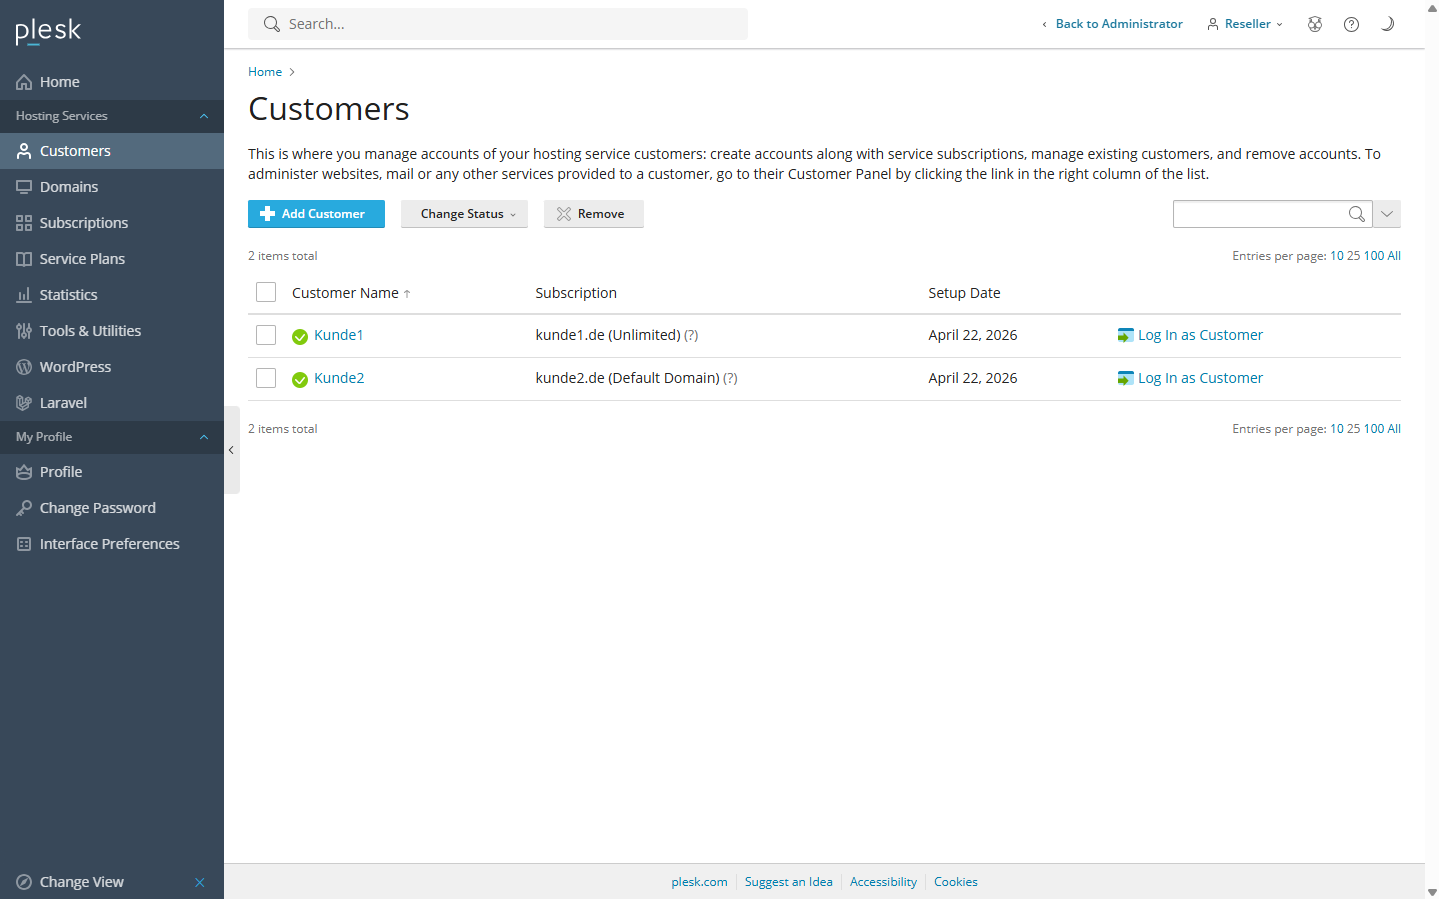1439x899 pixels.
Task: Click the Interface Preferences icon
Action: point(24,544)
